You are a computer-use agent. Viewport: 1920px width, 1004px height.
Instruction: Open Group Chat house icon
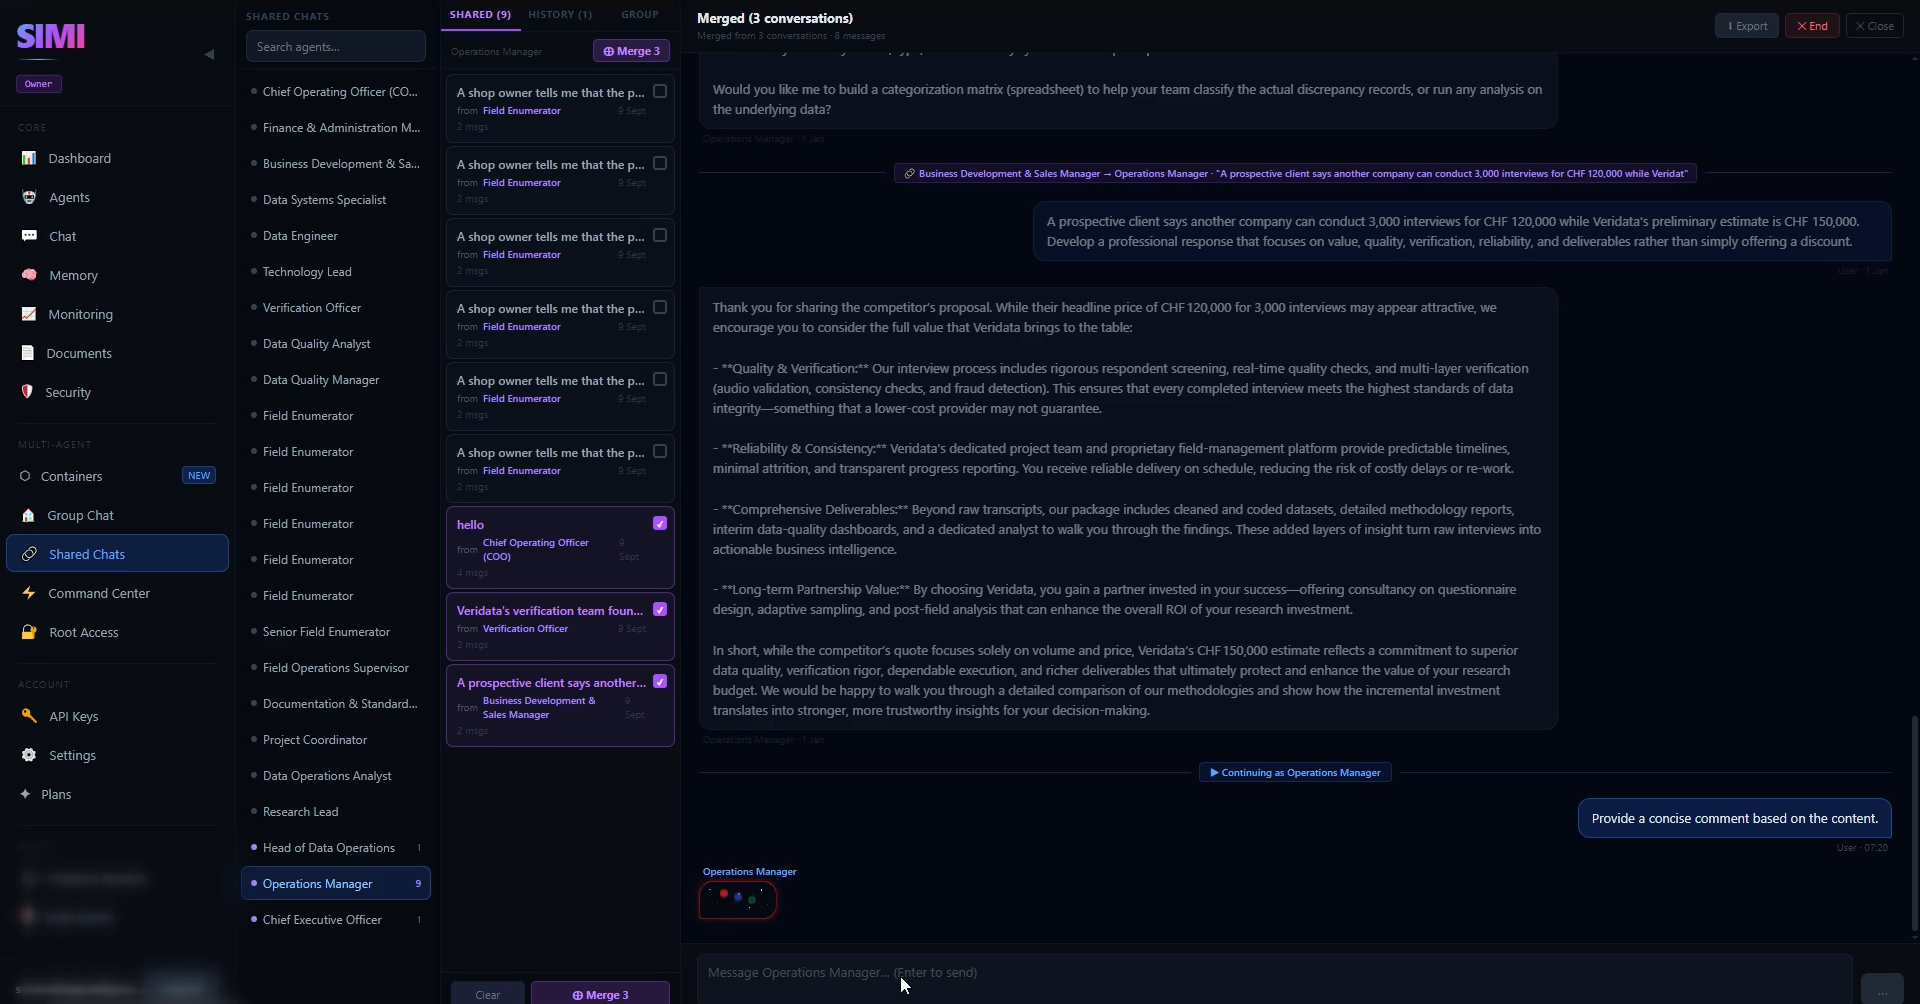point(28,515)
